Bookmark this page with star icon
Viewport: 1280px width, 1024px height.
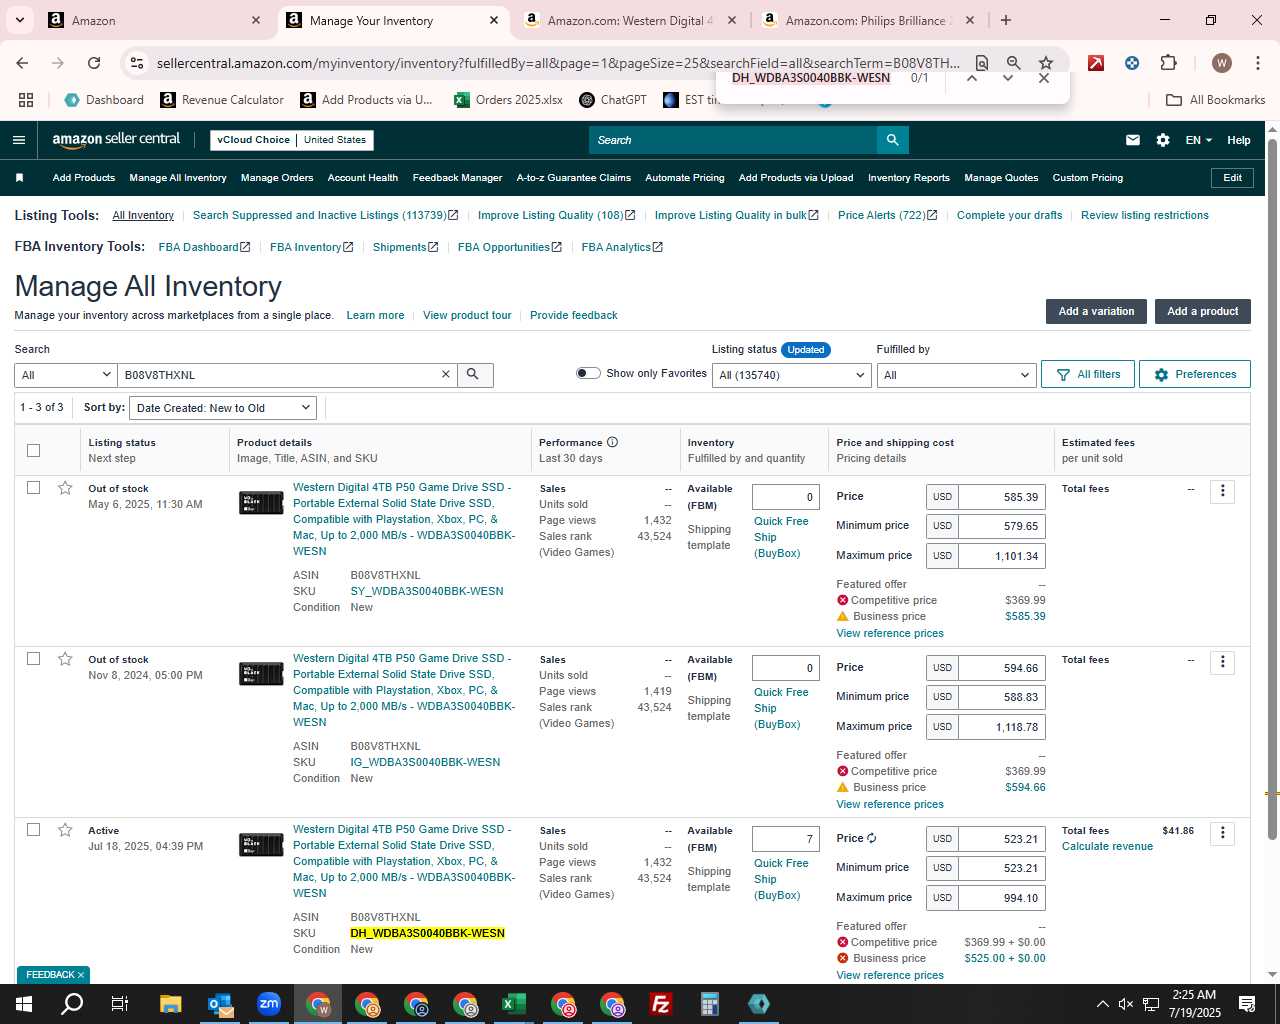(1046, 63)
